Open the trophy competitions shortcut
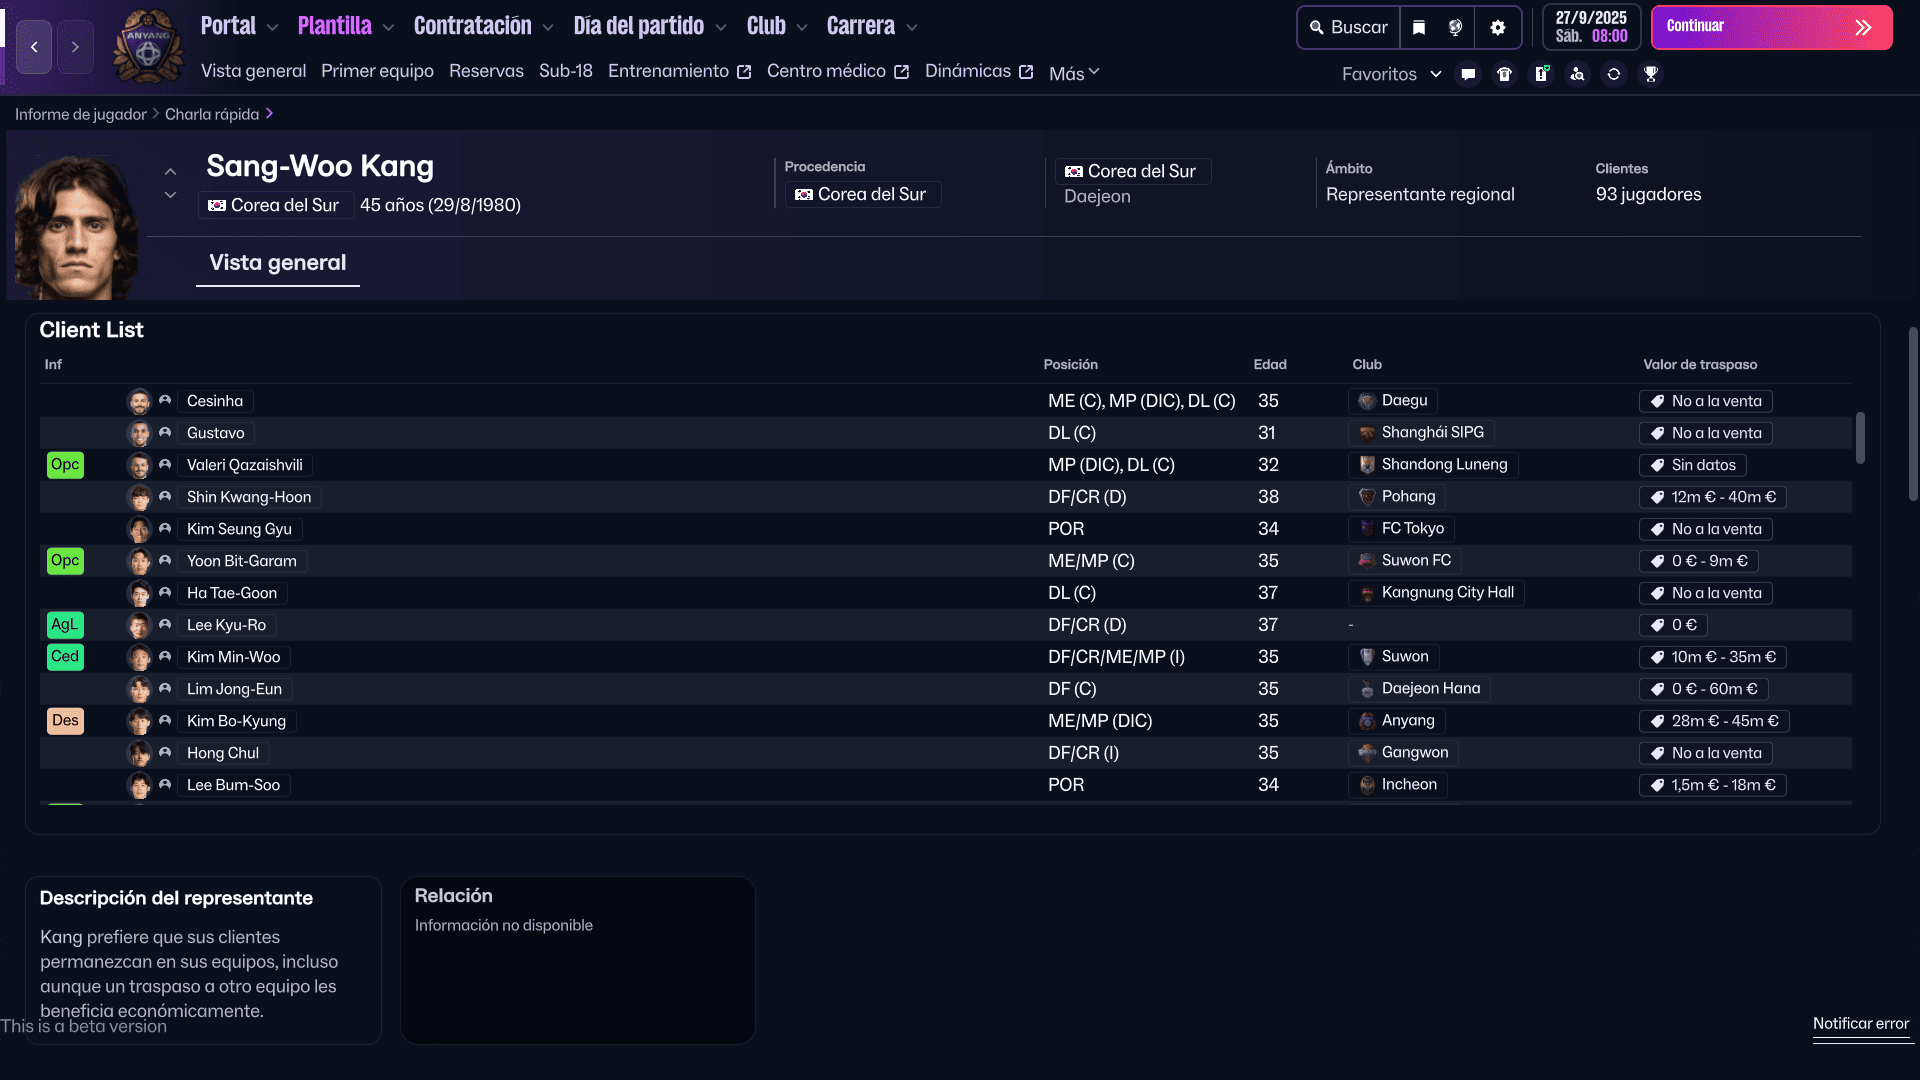 pos(1651,74)
